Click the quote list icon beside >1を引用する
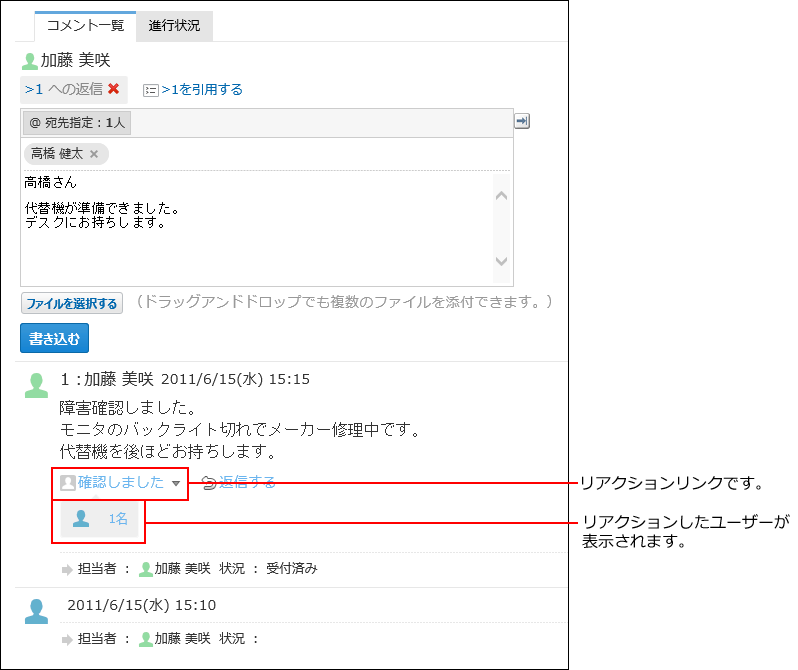Viewport: 798px width, 670px height. (x=151, y=90)
